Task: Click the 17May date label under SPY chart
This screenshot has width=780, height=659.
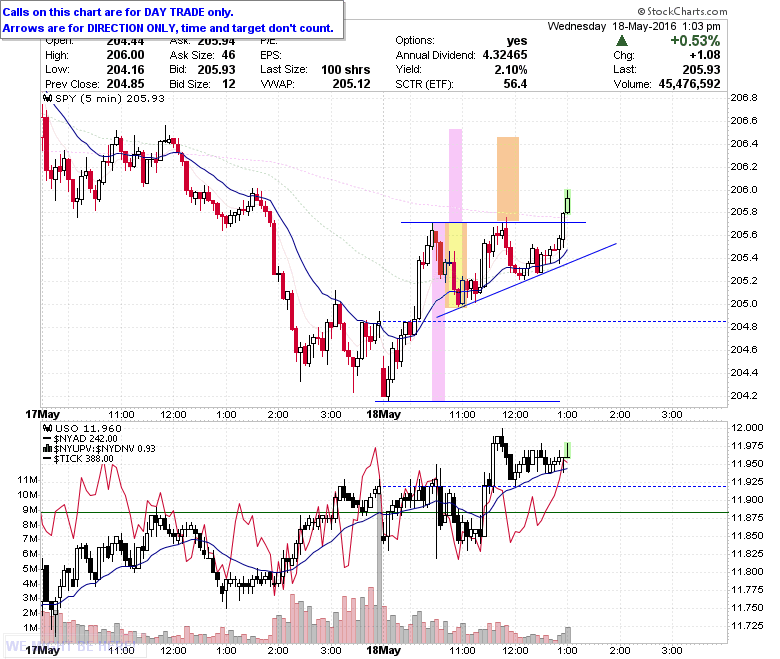Action: coord(43,414)
